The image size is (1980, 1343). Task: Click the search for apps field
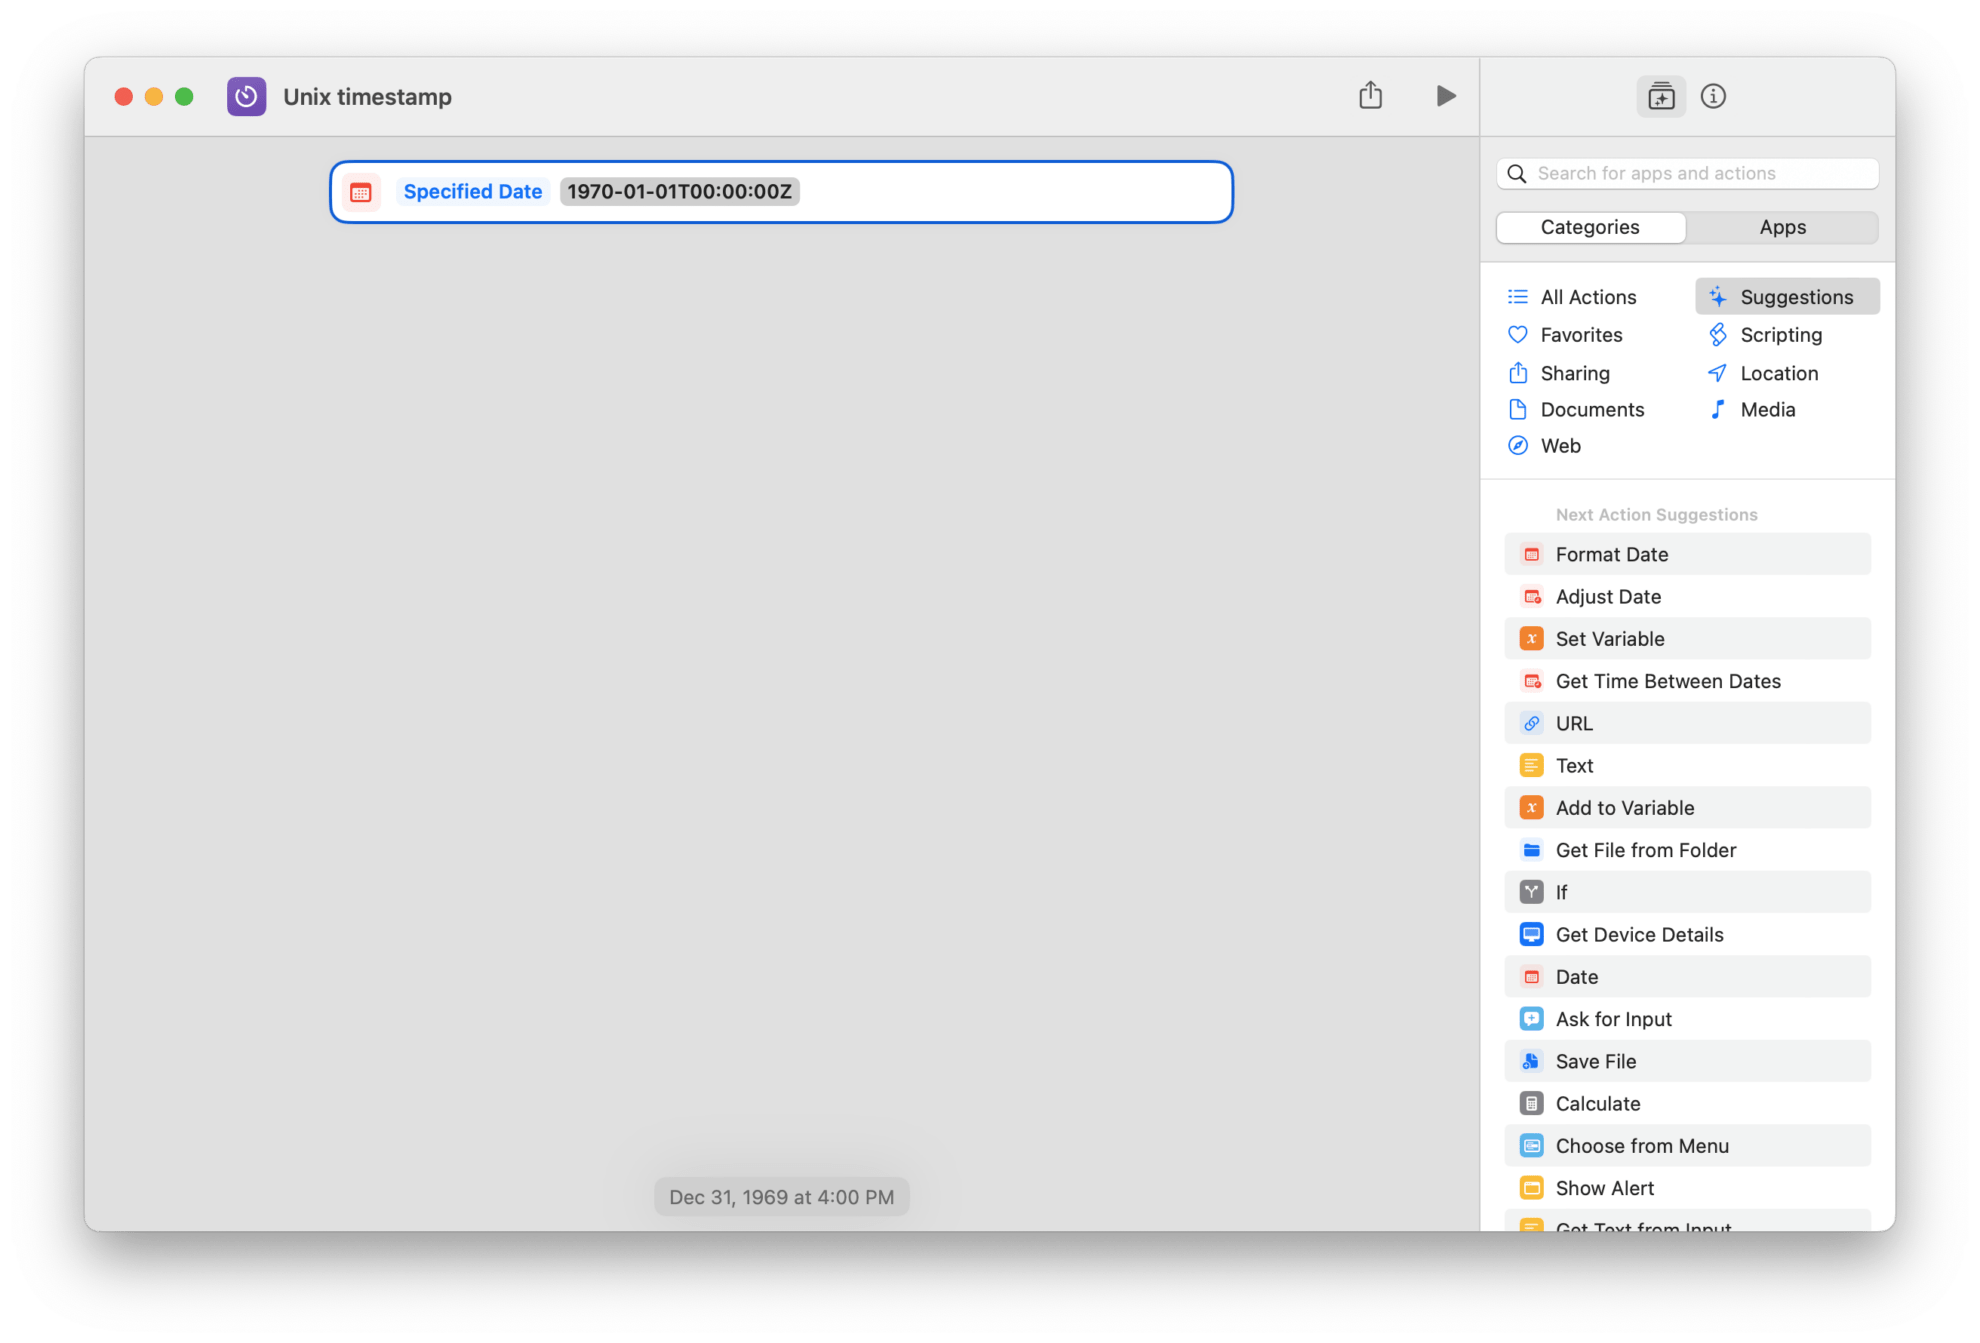(x=1686, y=172)
